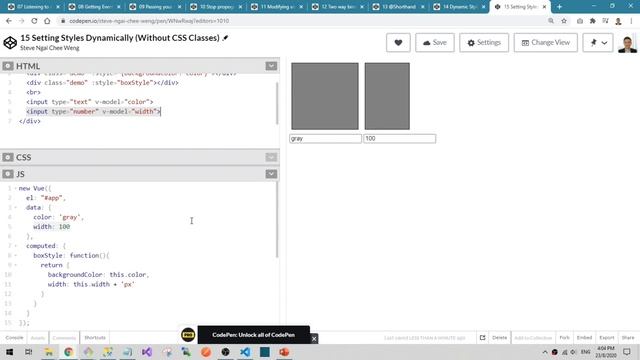This screenshot has height=360, width=640.
Task: Fork this pen
Action: [x=564, y=338]
